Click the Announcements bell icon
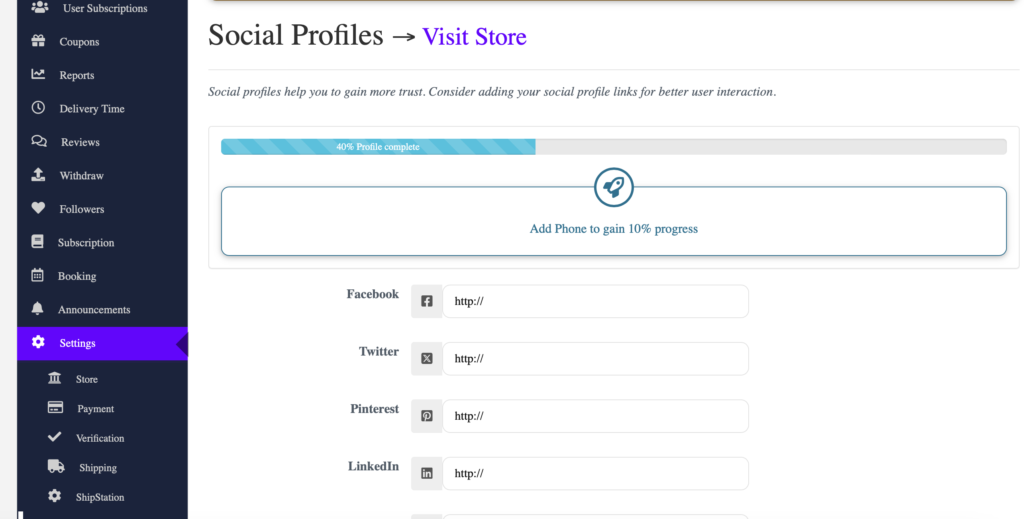The width and height of the screenshot is (1024, 519). (37, 309)
